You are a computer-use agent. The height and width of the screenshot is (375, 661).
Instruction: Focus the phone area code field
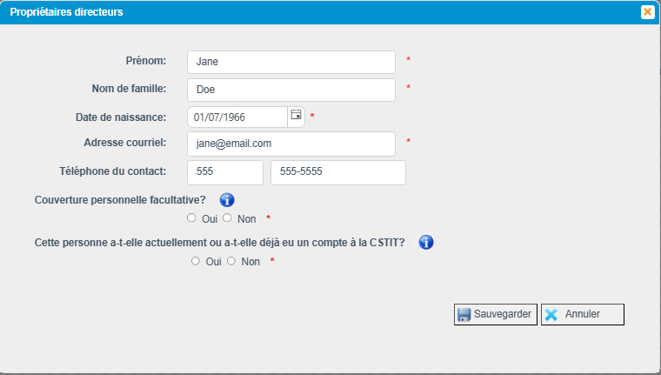coord(225,172)
